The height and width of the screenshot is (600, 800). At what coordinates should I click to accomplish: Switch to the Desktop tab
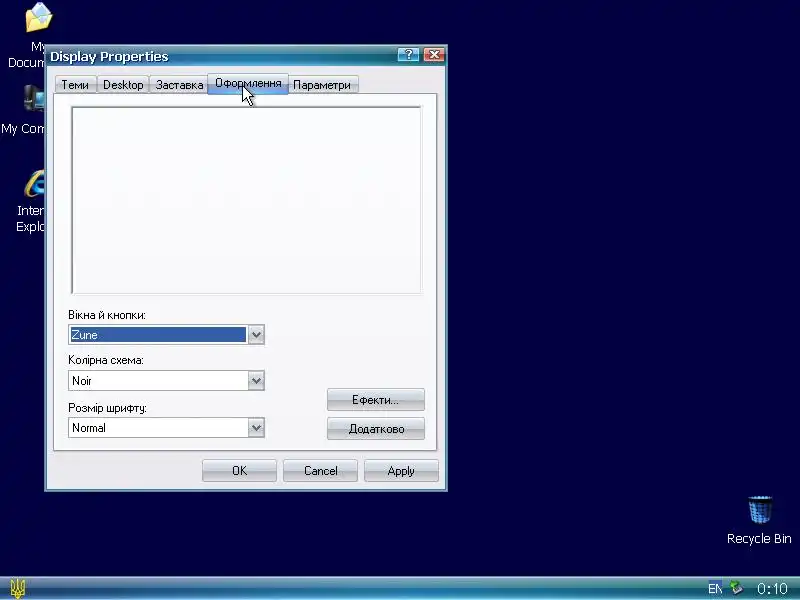123,85
